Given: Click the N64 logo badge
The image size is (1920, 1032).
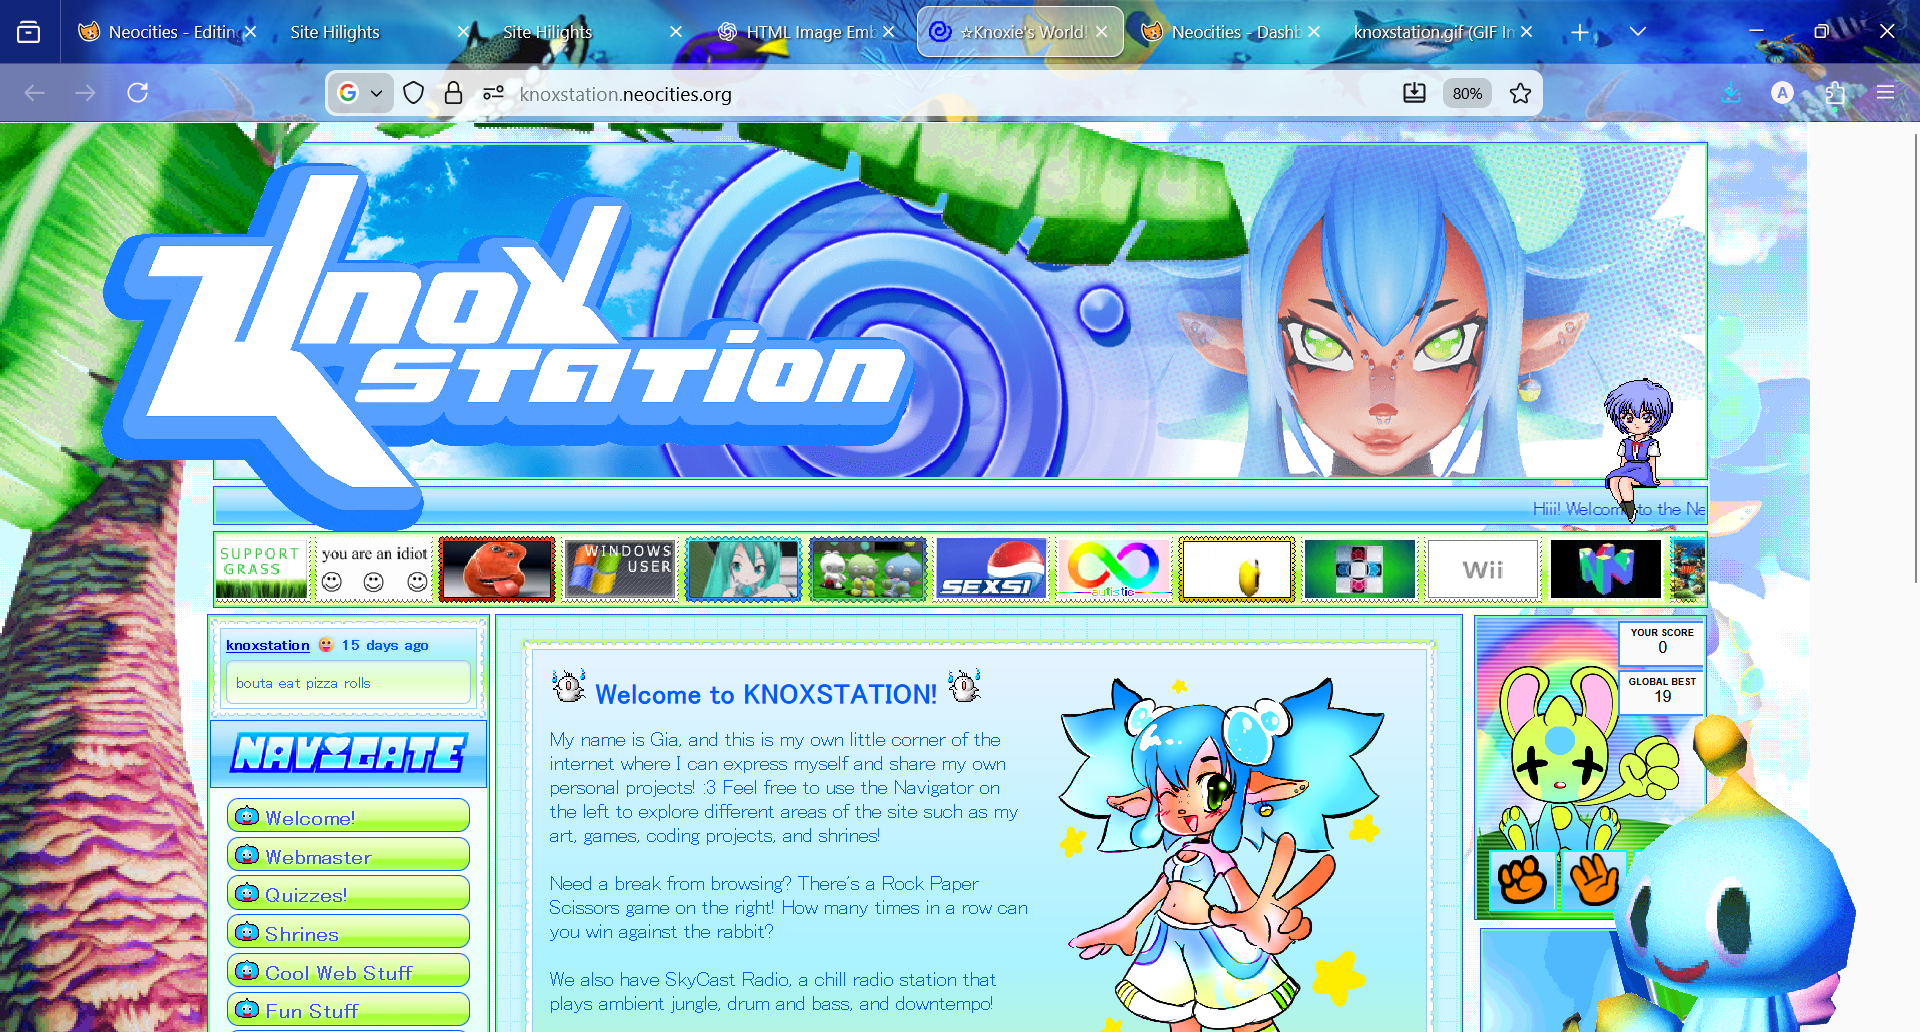Looking at the screenshot, I should (x=1606, y=569).
